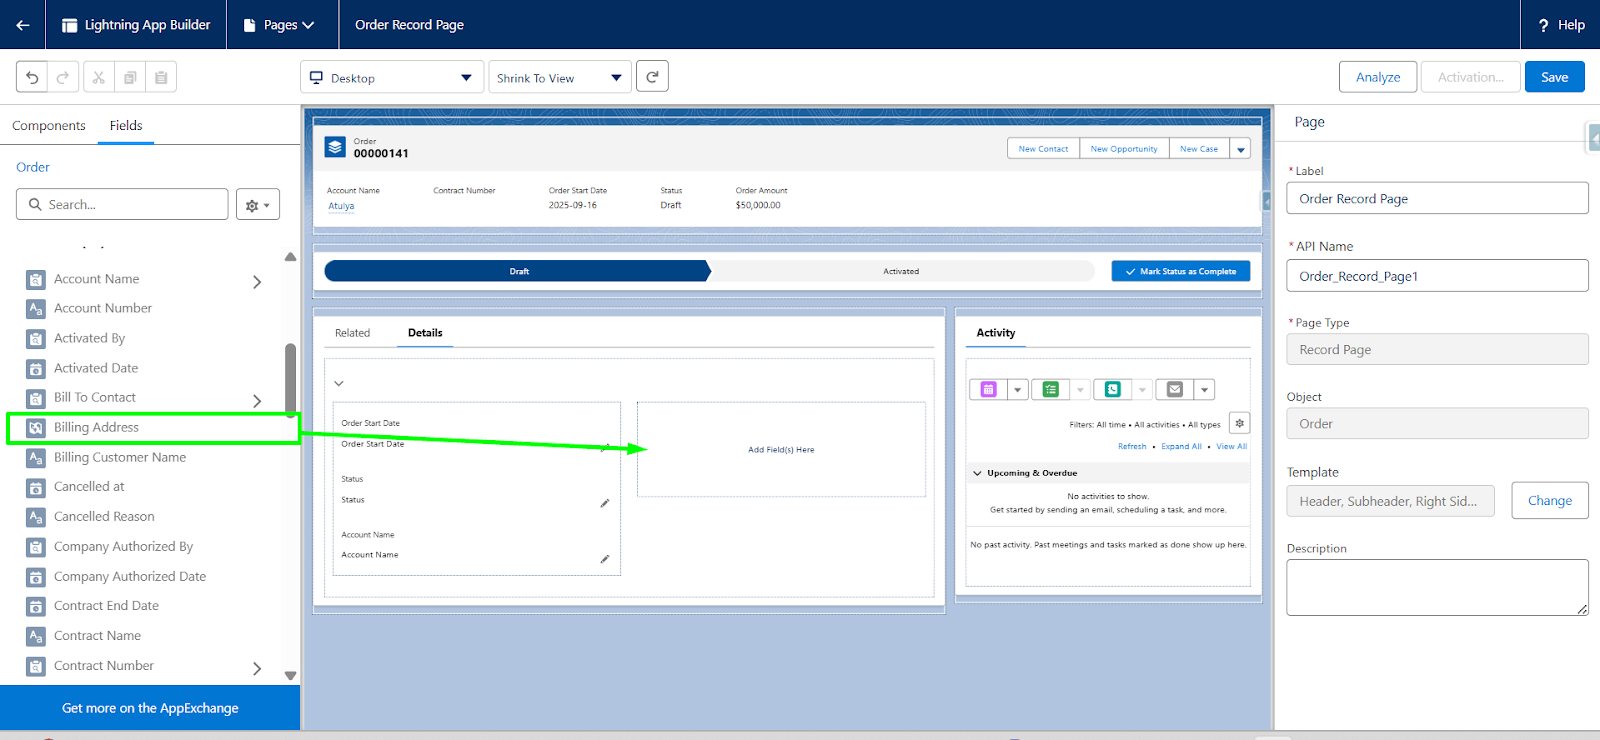Open the Pages dropdown menu
This screenshot has width=1600, height=740.
[x=280, y=25]
